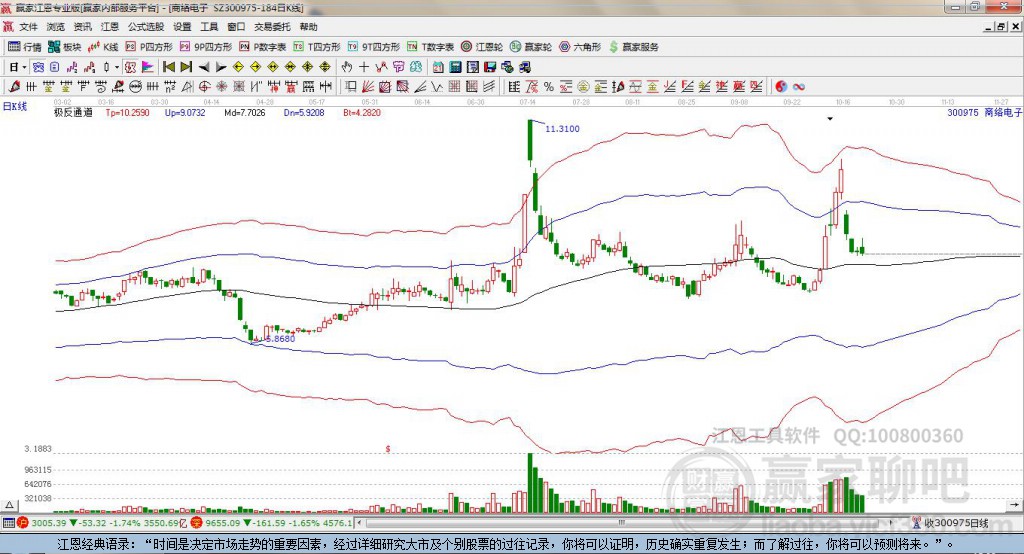Viewport: 1024px width, 554px height.
Task: Open the 9P四方形 tool
Action: tap(205, 47)
